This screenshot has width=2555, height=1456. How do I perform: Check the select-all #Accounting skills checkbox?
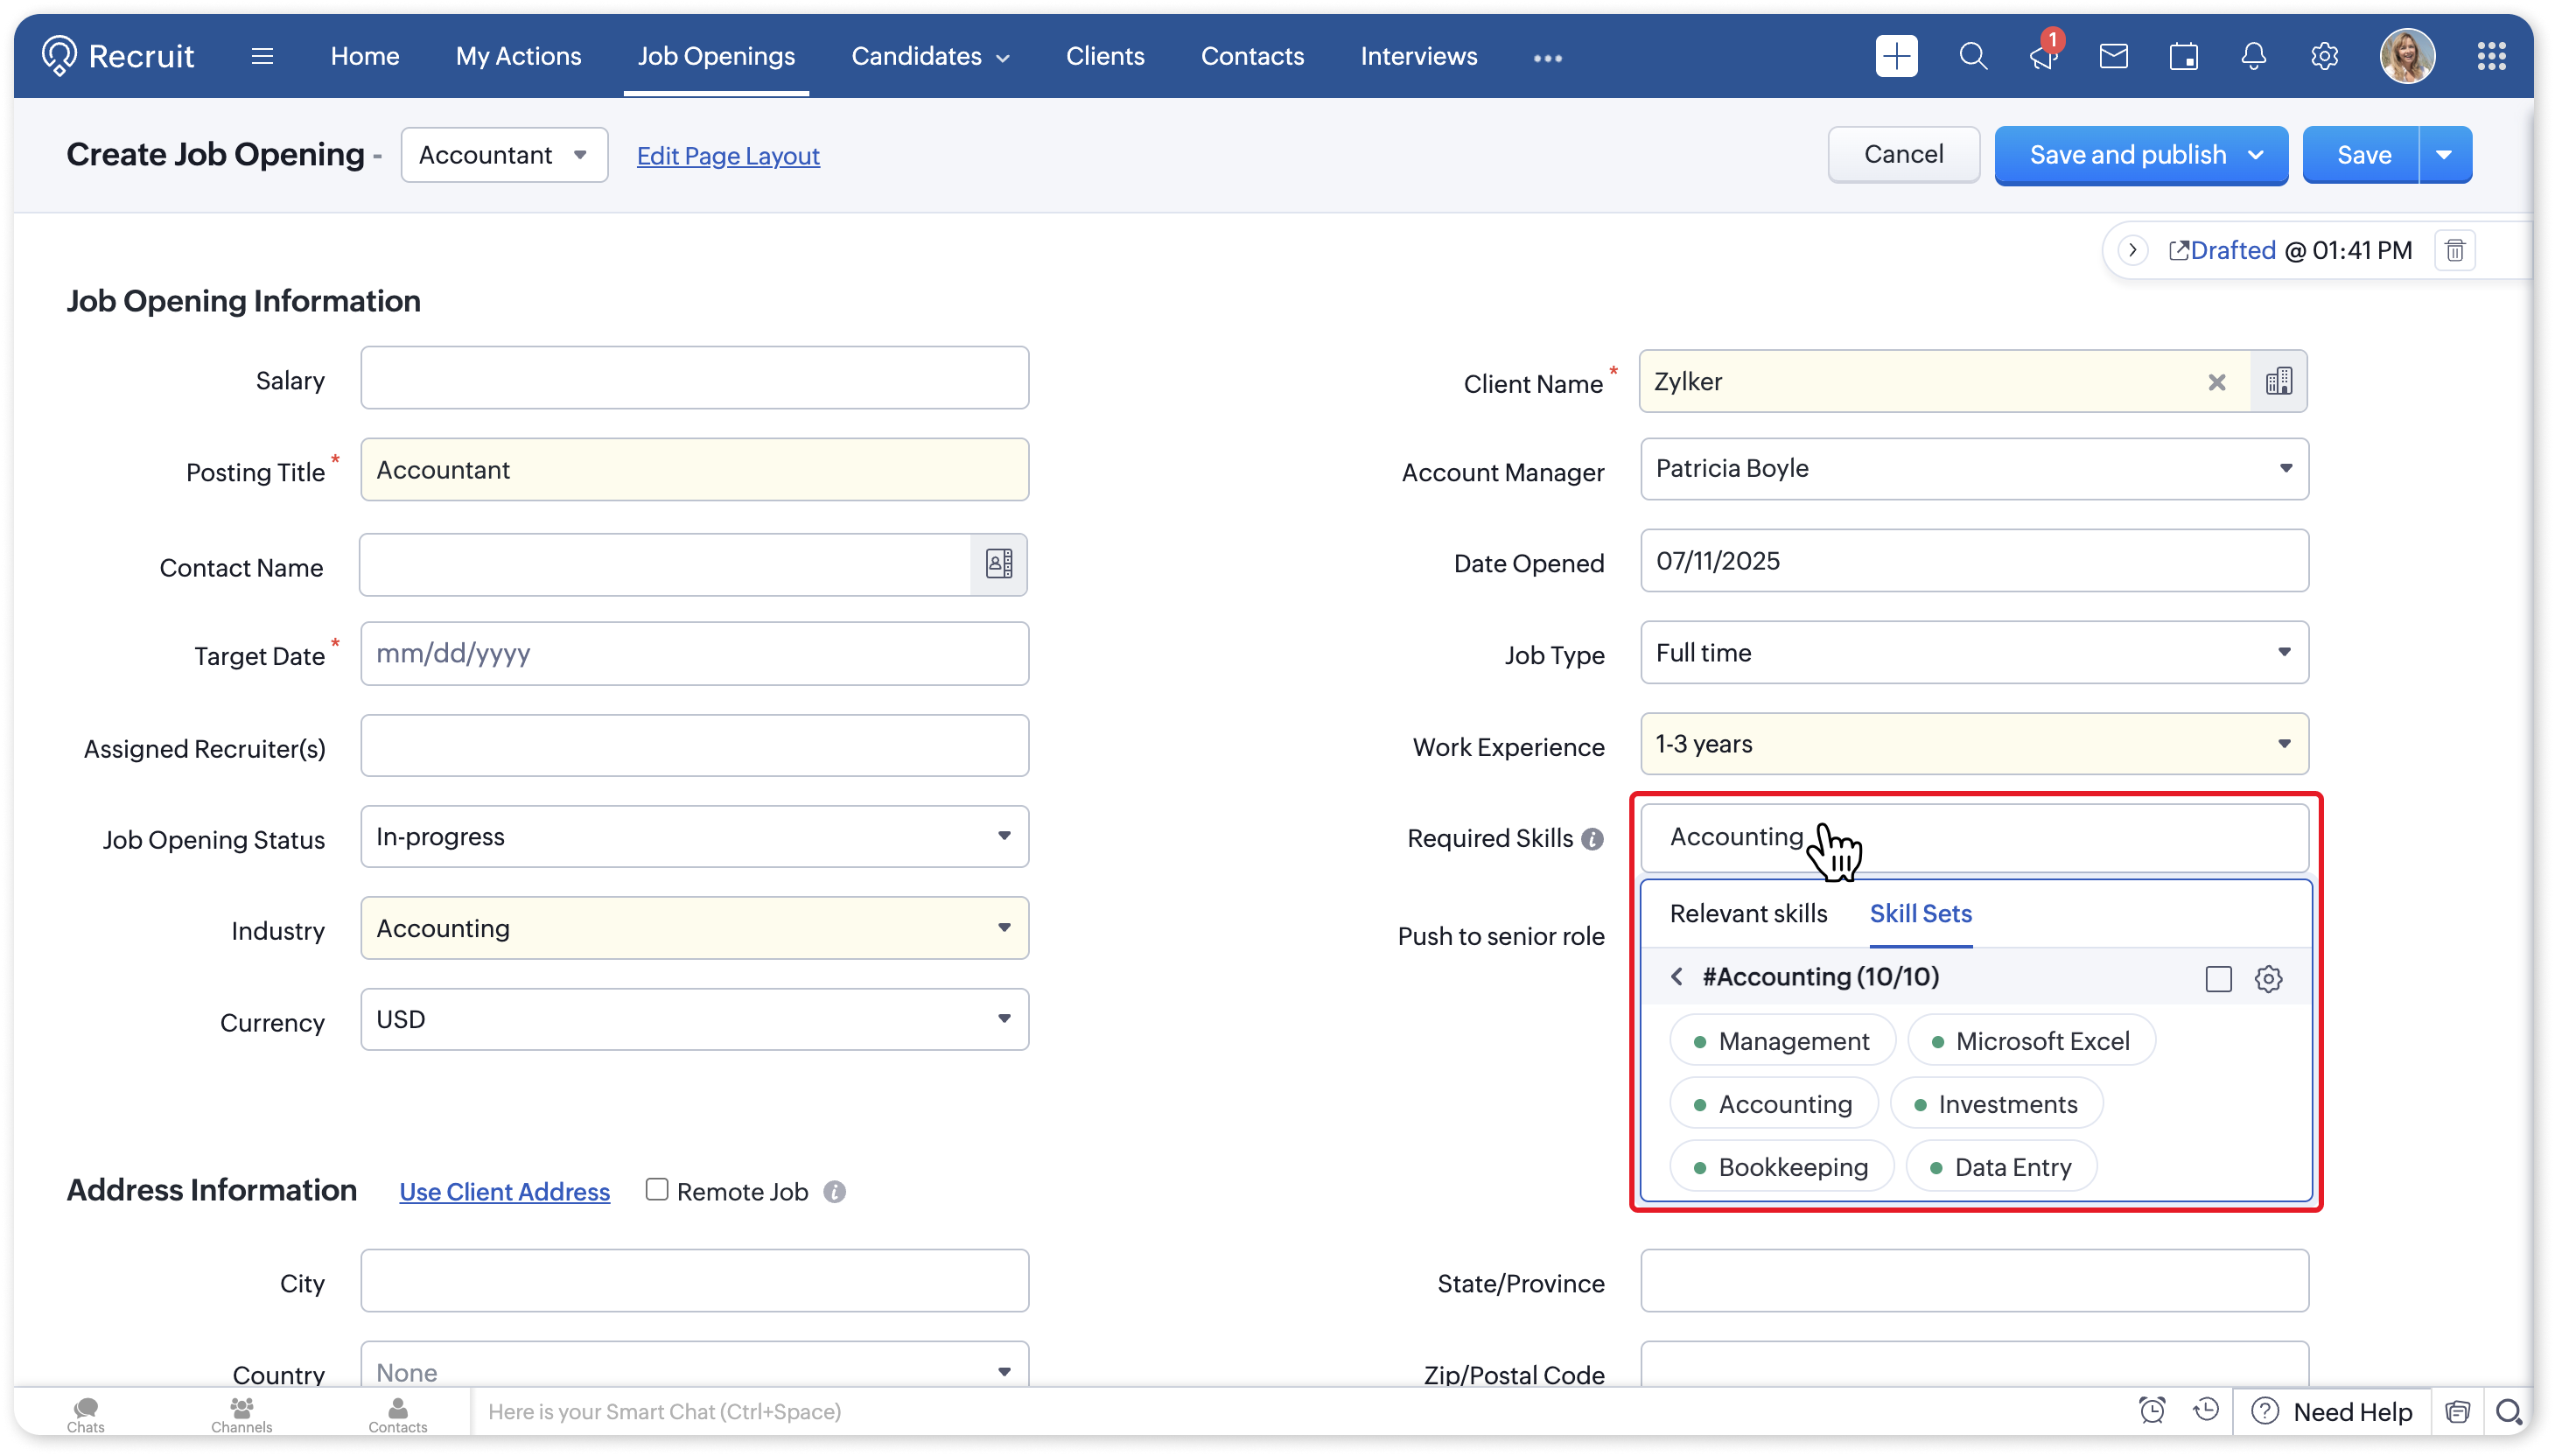coord(2218,978)
